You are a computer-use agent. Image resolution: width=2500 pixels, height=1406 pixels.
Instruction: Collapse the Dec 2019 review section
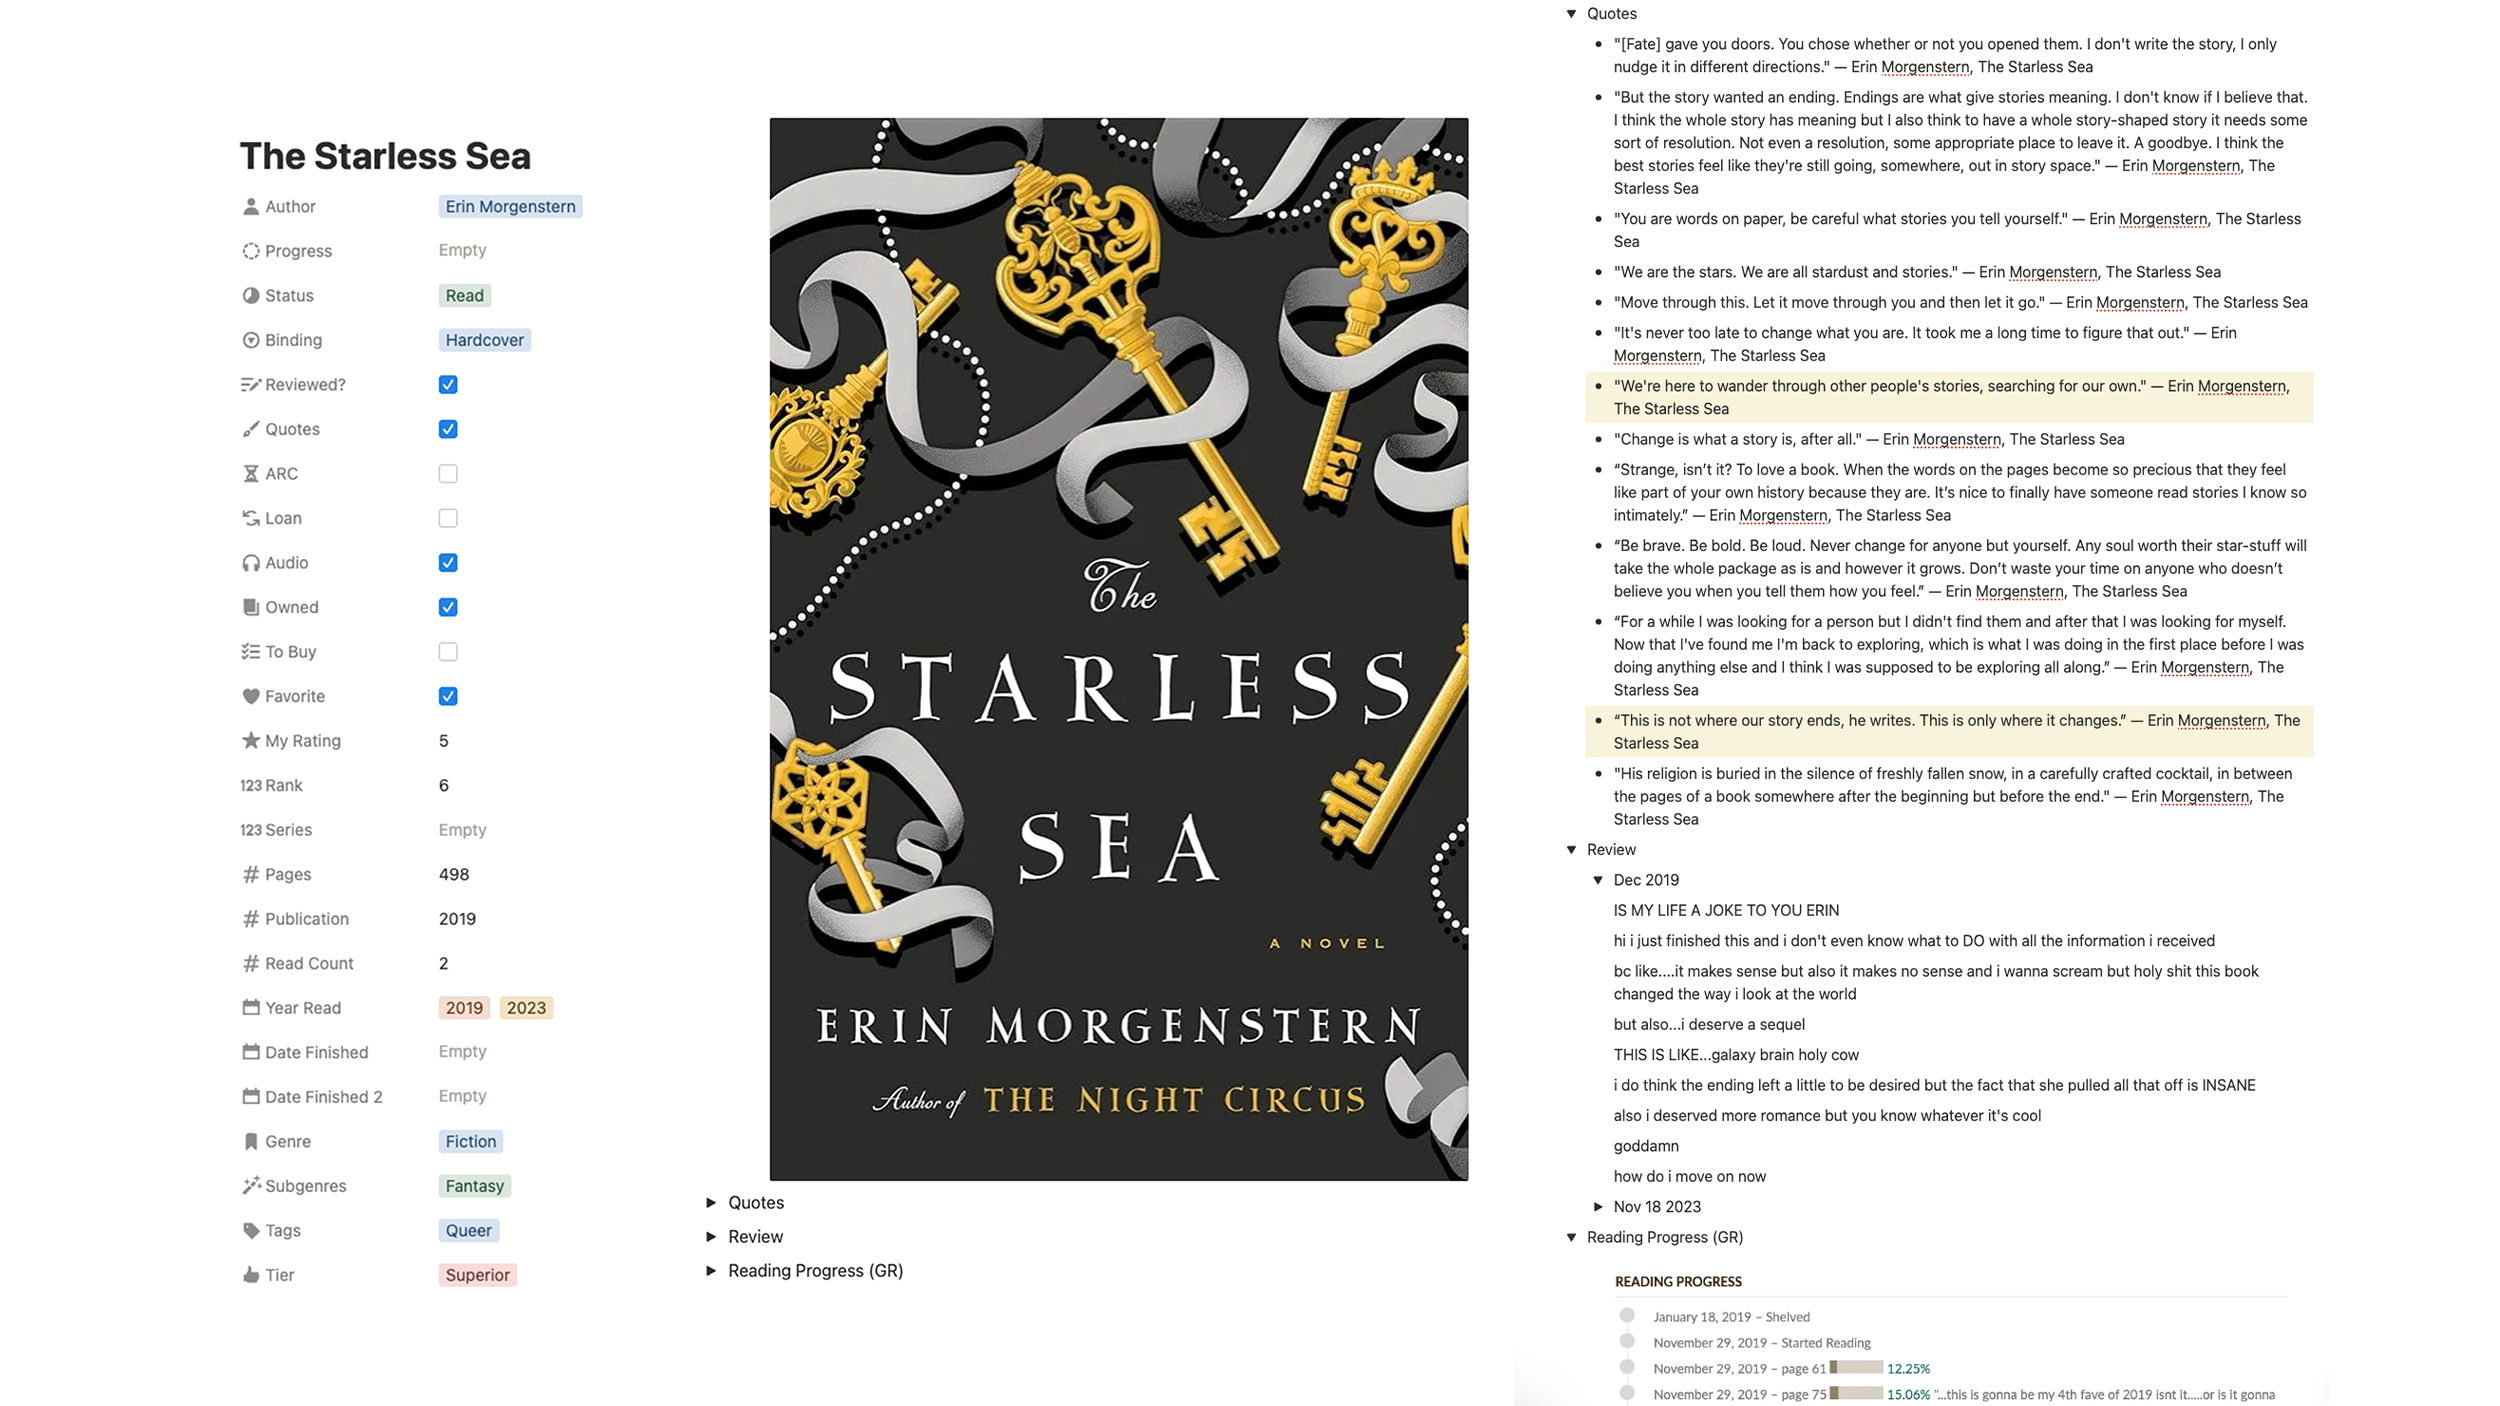(x=1598, y=880)
